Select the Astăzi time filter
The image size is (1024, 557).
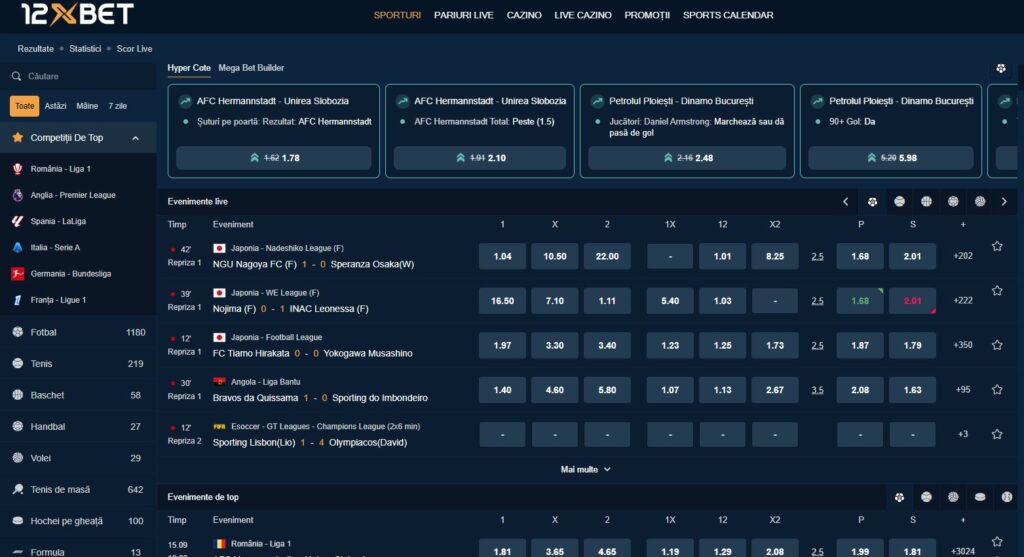click(x=56, y=106)
